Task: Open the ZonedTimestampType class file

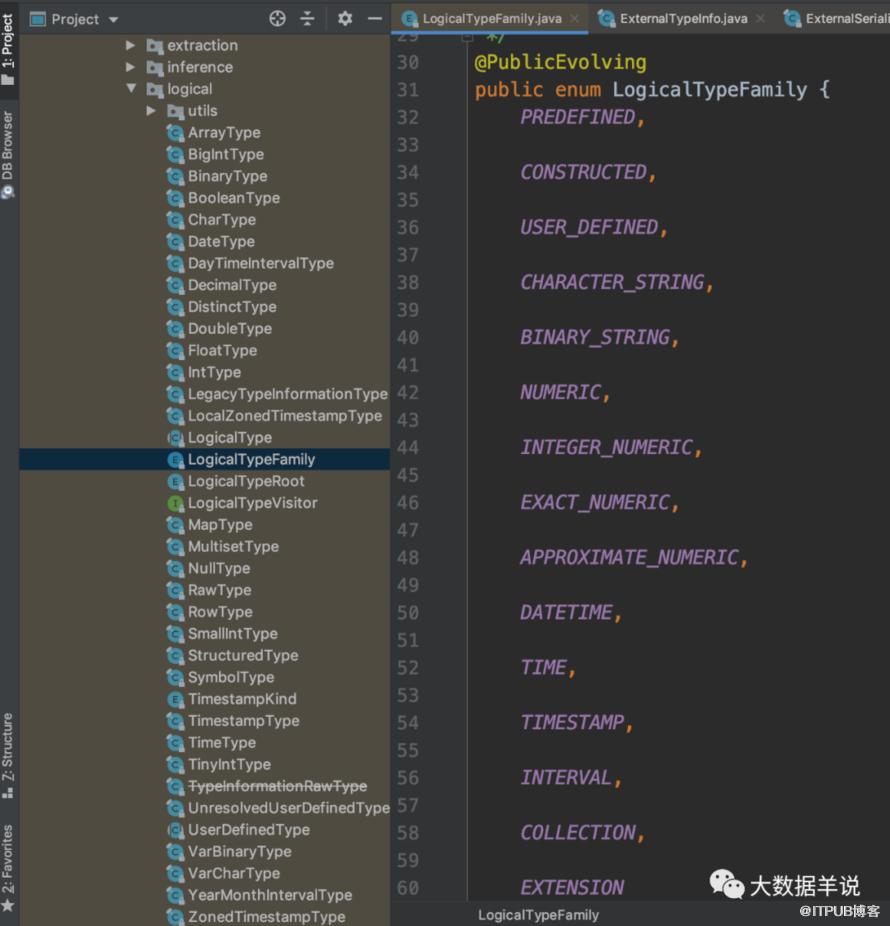Action: (x=266, y=917)
